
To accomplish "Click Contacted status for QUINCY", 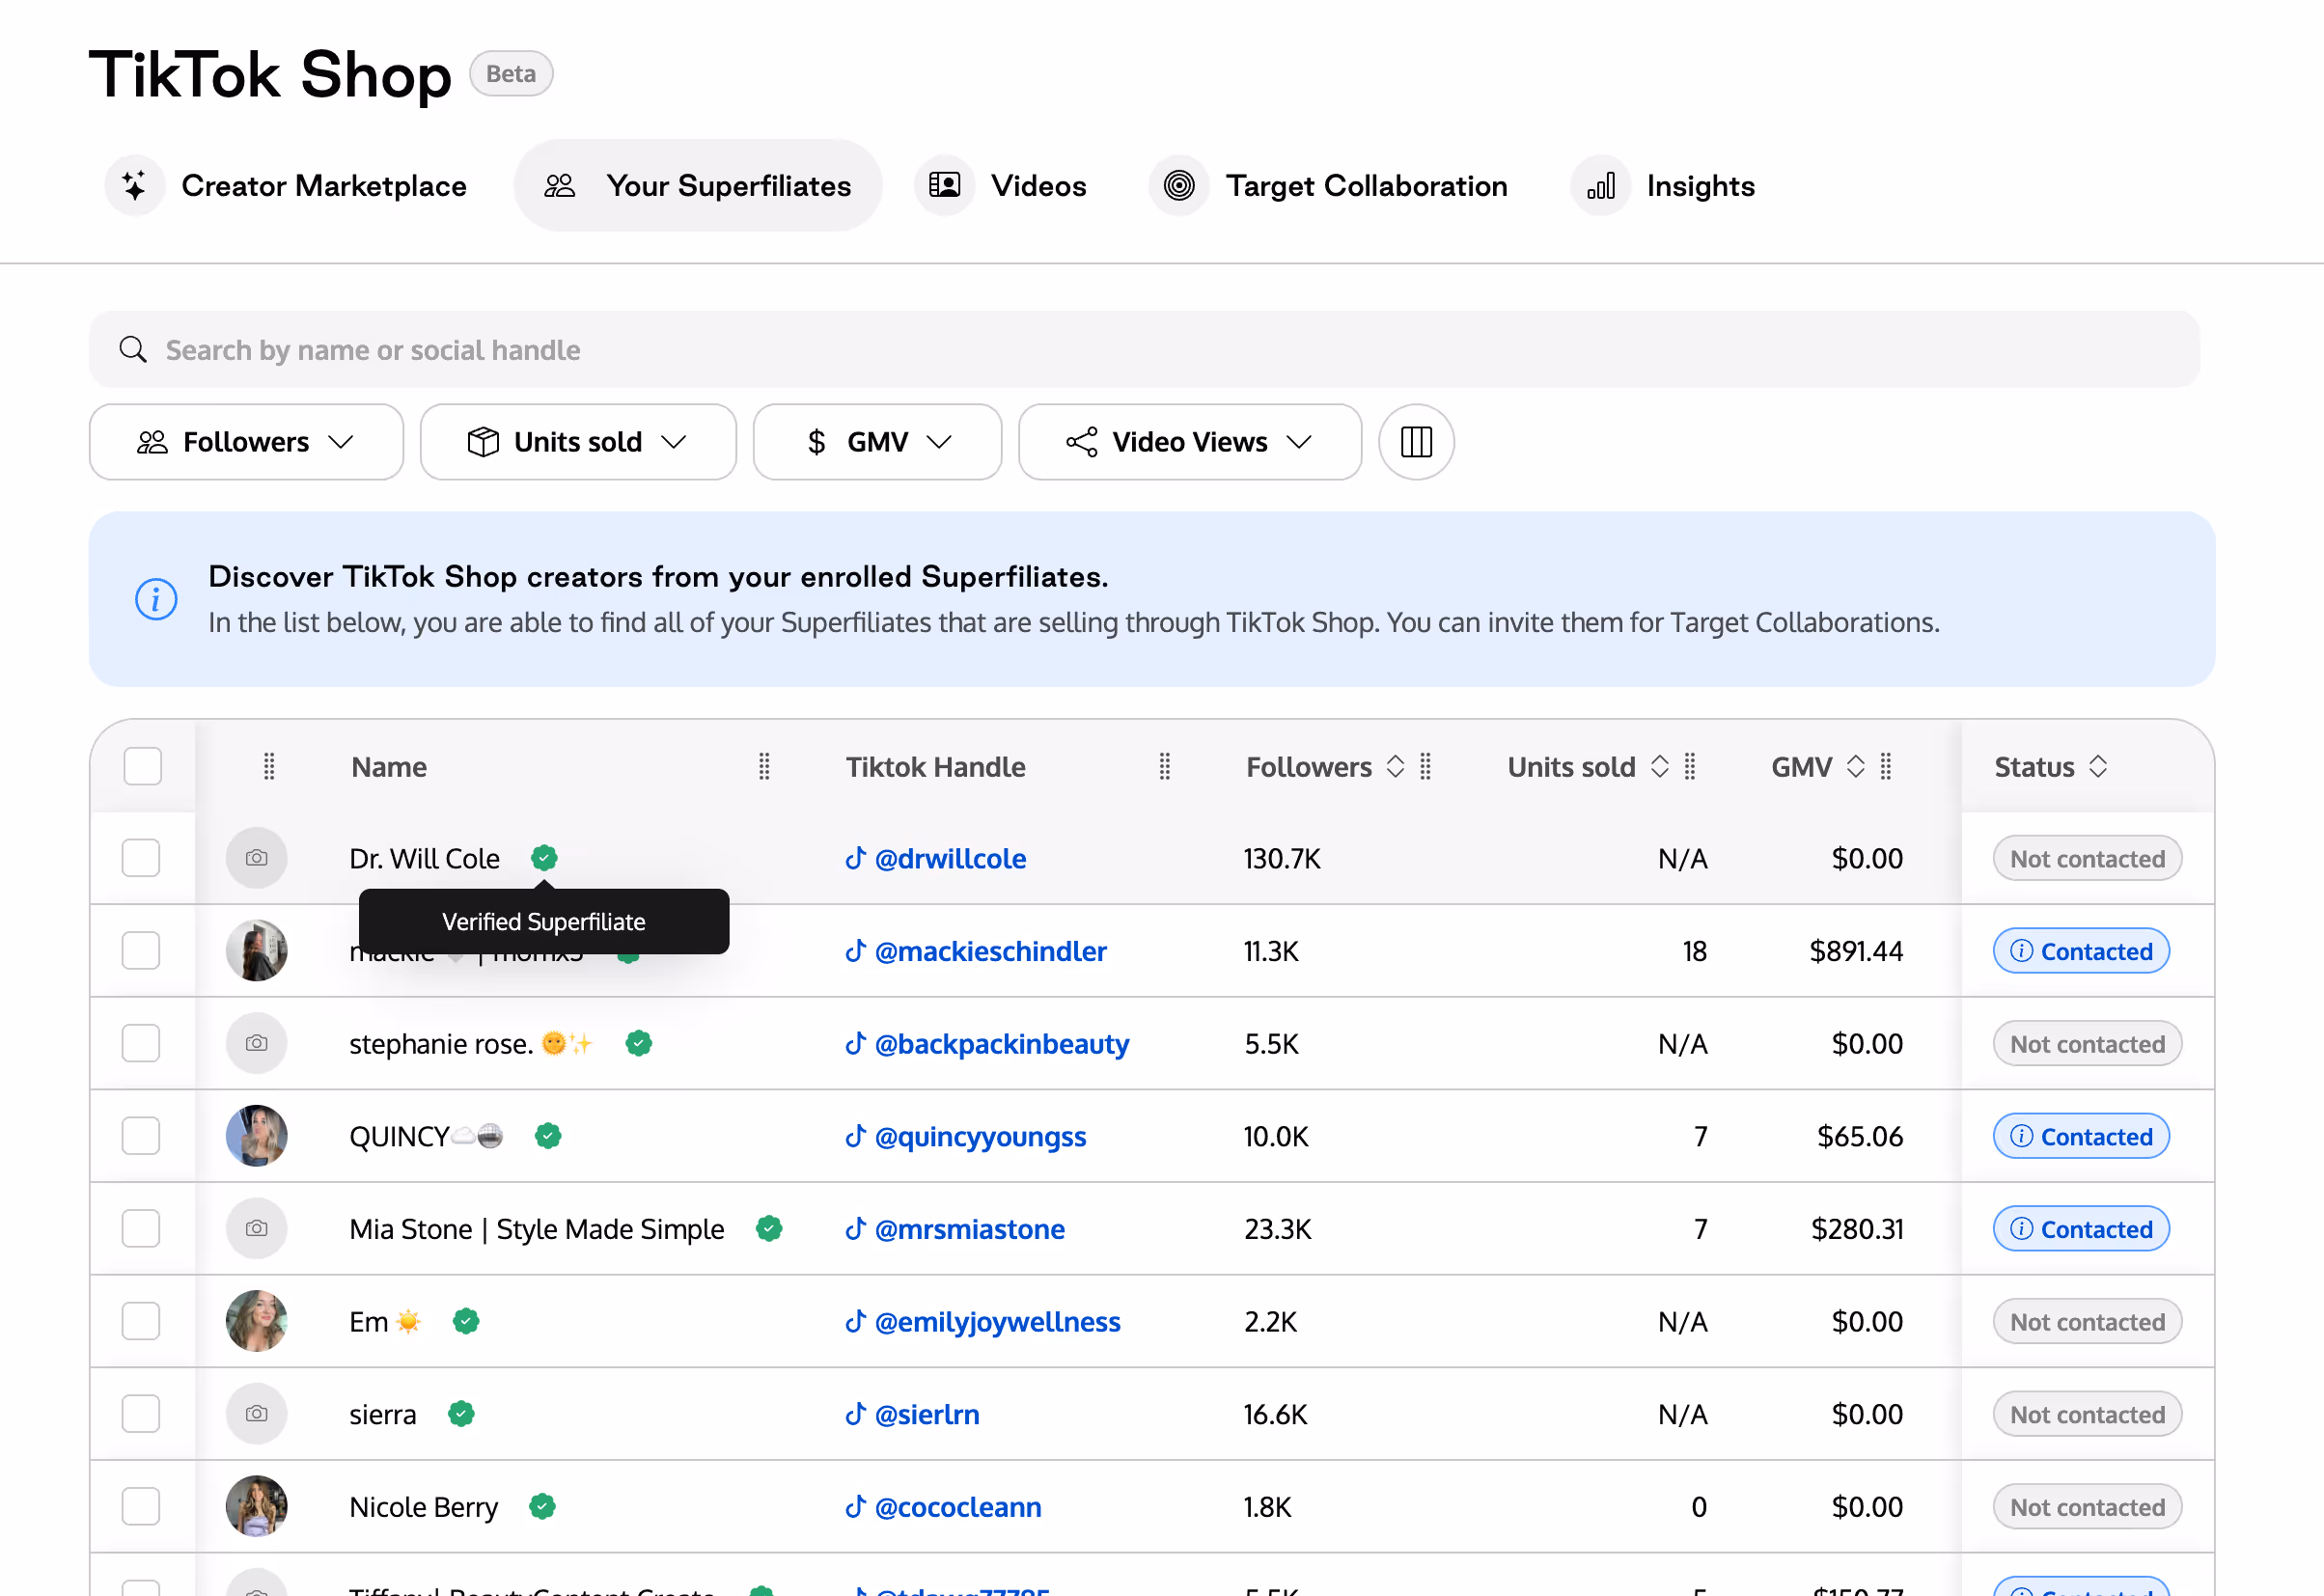I will tap(2081, 1135).
